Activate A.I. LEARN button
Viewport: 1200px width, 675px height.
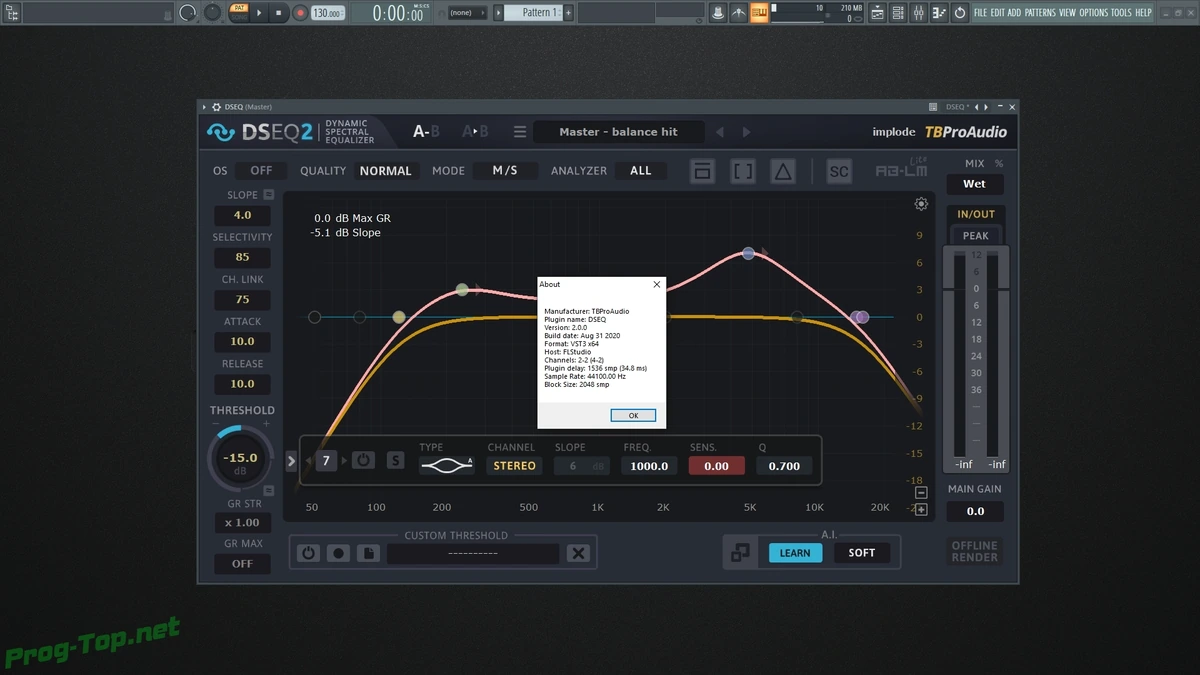point(795,553)
